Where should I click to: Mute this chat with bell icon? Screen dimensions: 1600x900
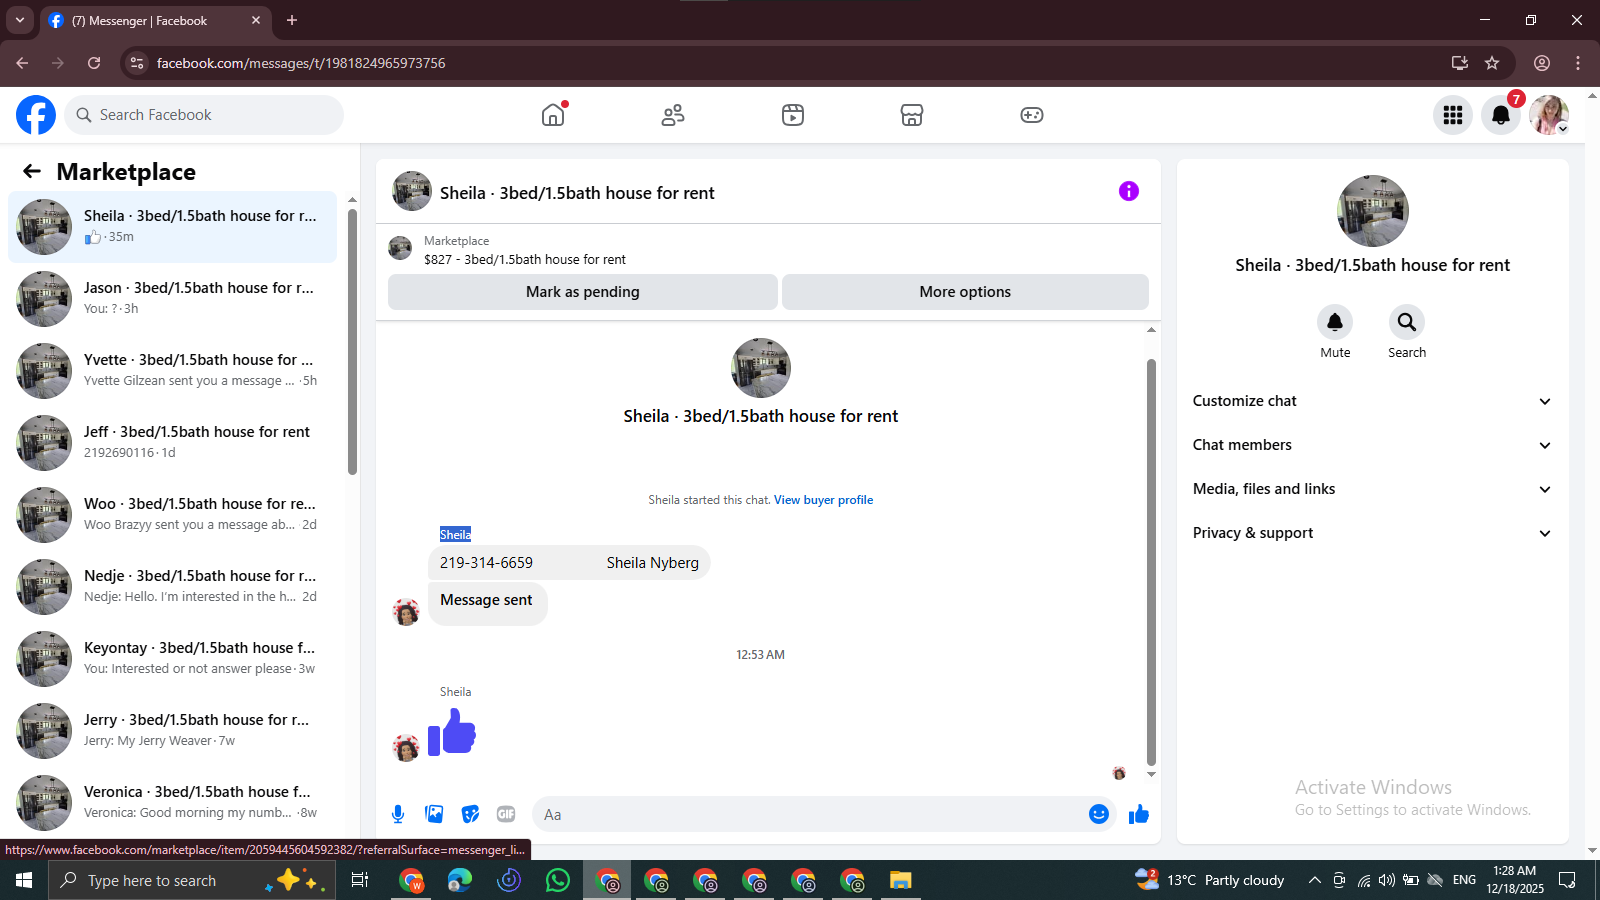click(1335, 322)
